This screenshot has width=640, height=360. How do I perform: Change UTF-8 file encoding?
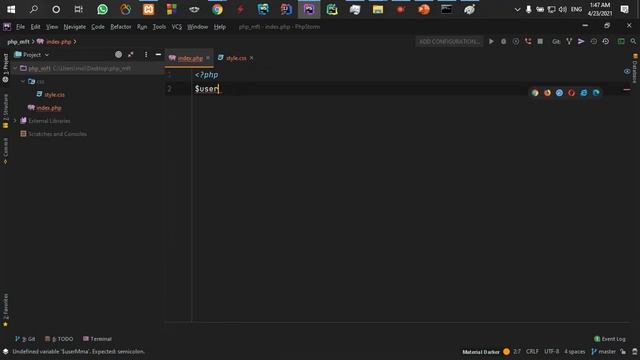tap(551, 351)
